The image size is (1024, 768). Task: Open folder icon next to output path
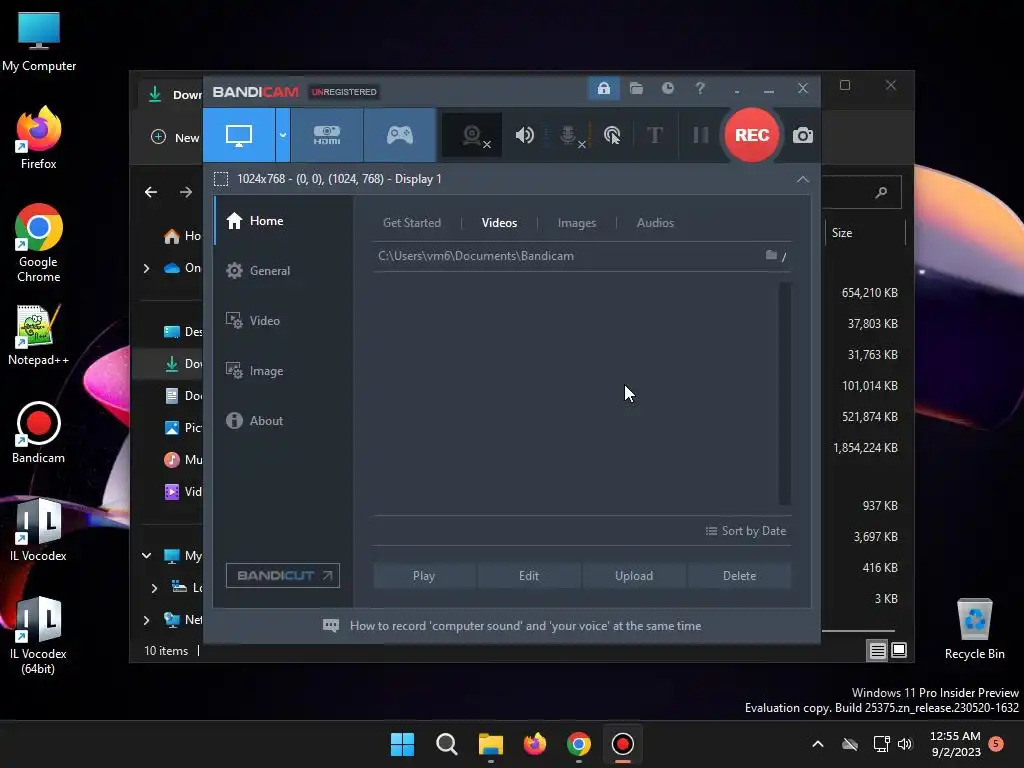click(771, 255)
